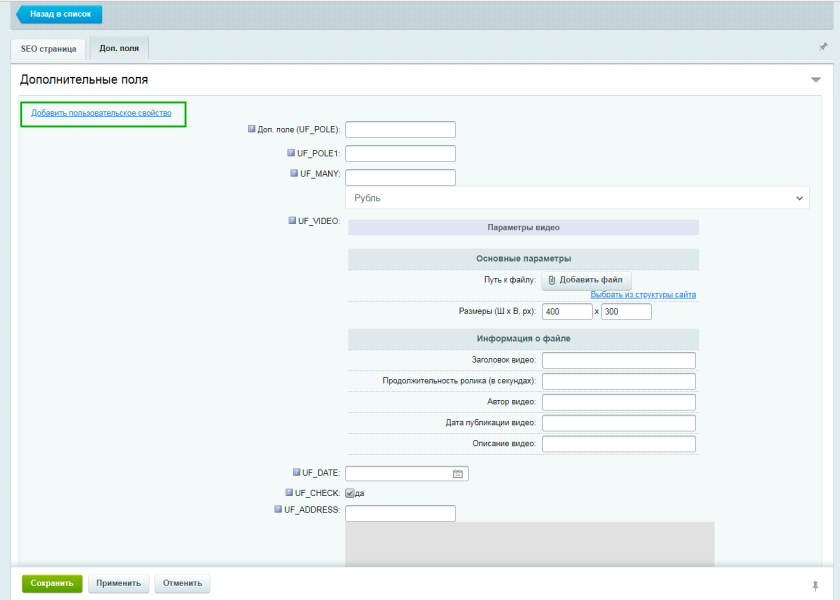Open "Выбрать из структуры сайта" link
Image resolution: width=840 pixels, height=600 pixels.
[x=643, y=295]
